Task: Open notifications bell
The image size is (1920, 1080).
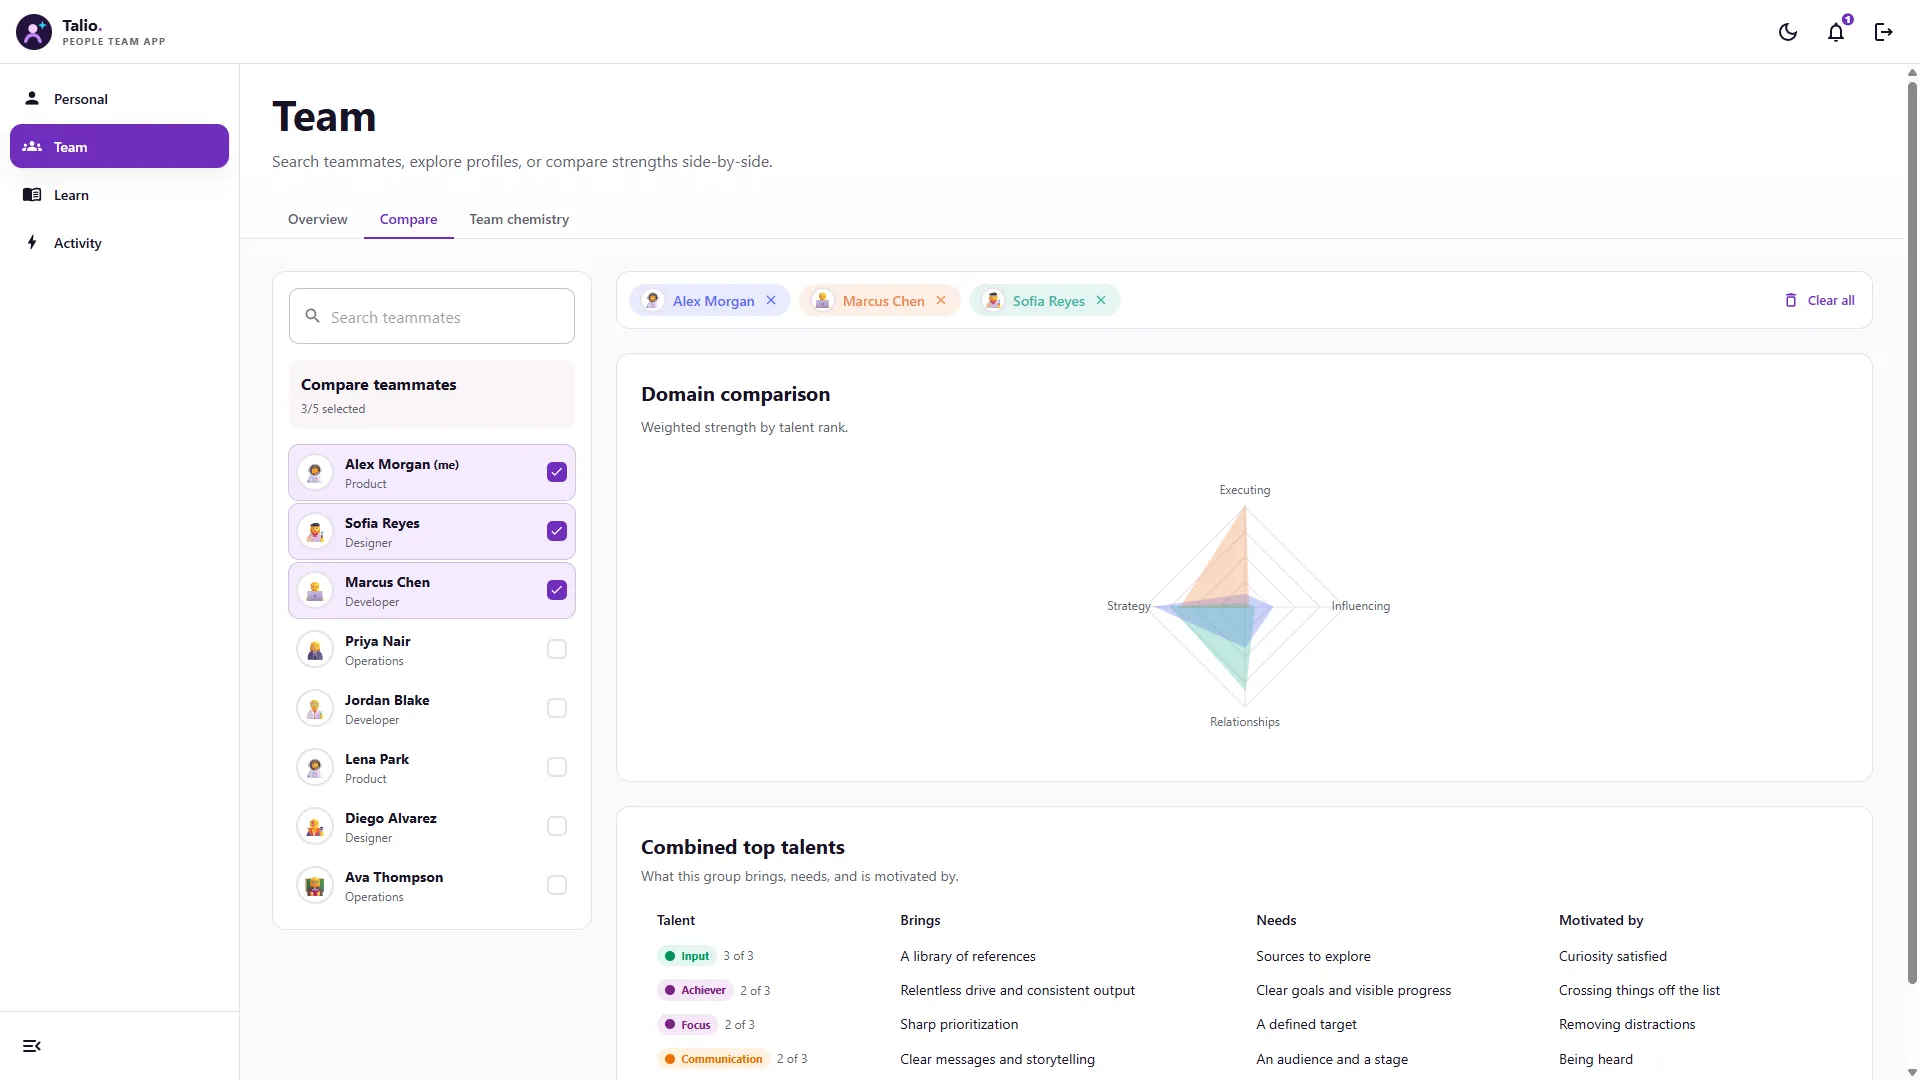Action: (1836, 32)
